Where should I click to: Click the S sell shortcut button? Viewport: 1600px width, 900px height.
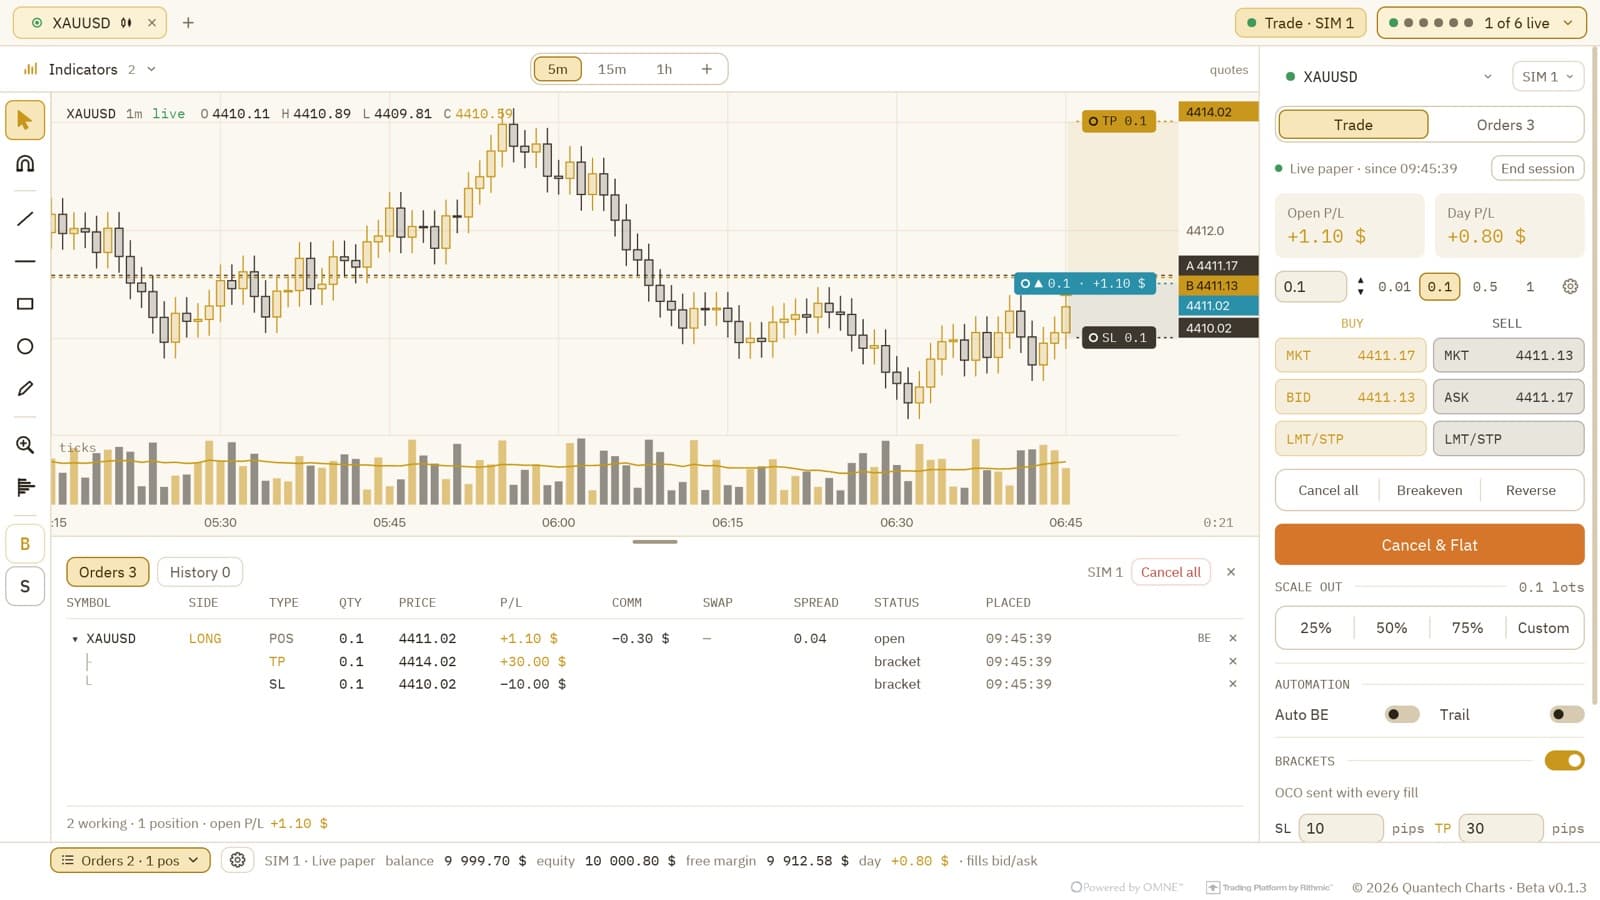coord(25,586)
